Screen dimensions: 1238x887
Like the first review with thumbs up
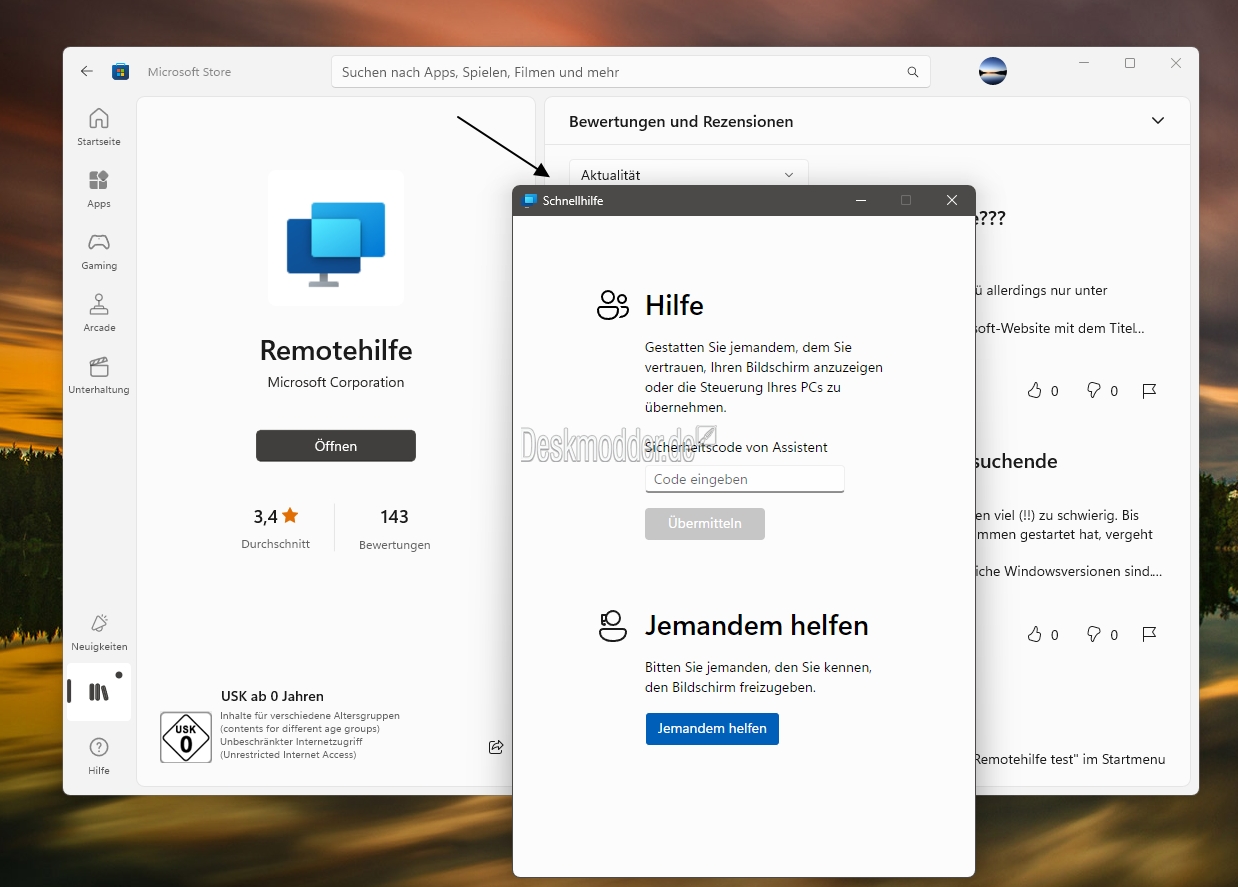[1035, 391]
